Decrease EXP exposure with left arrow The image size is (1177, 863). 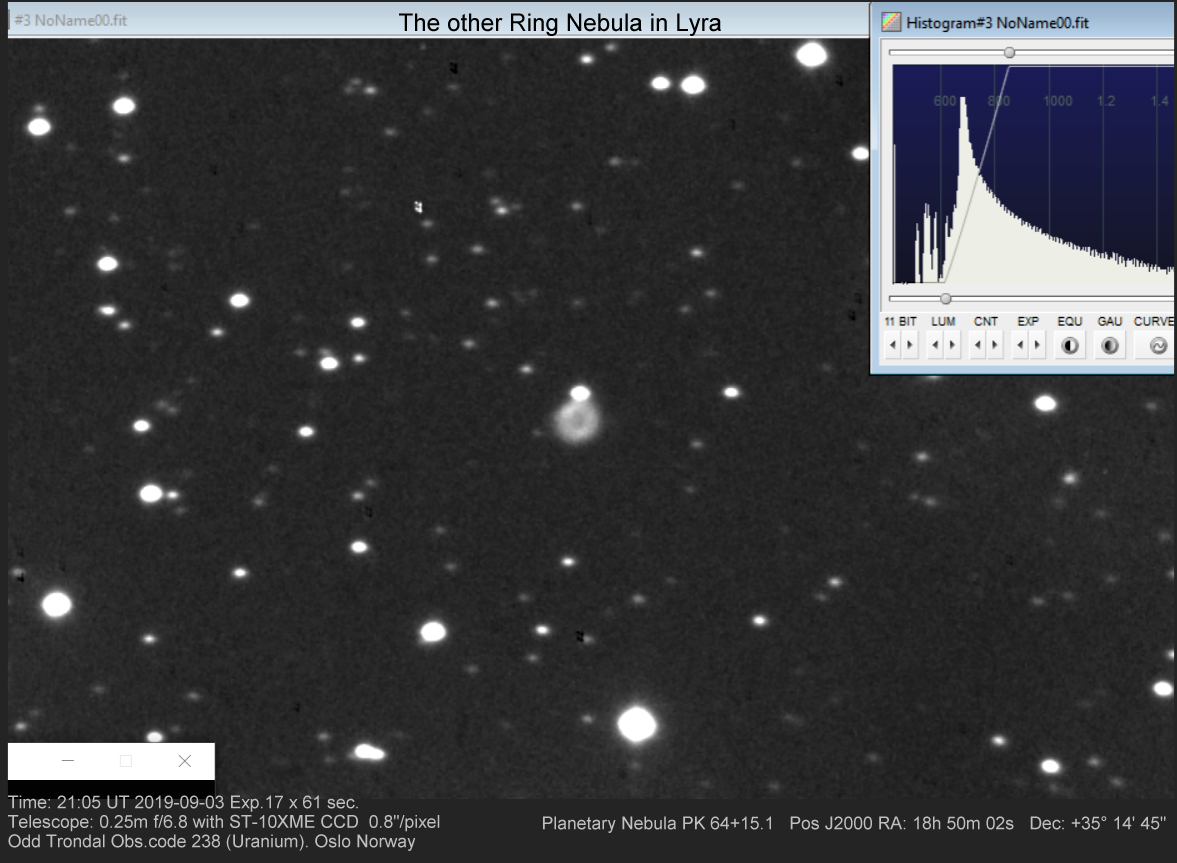1020,346
